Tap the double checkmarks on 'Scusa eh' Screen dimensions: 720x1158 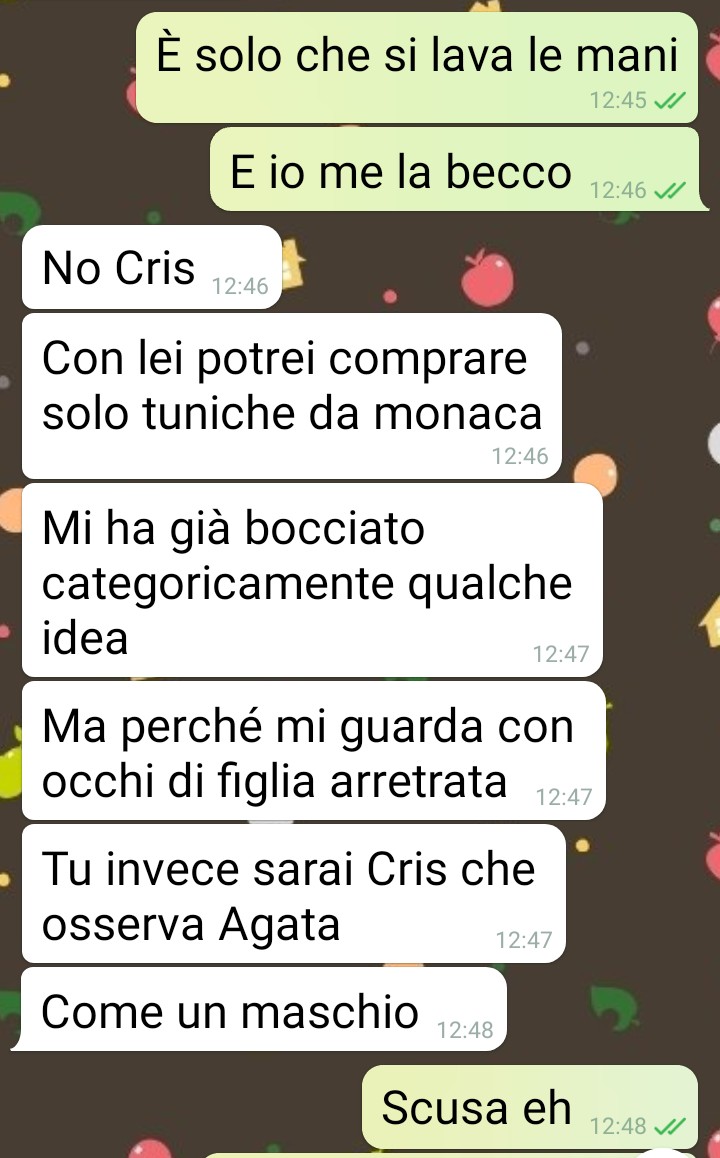tap(670, 1126)
